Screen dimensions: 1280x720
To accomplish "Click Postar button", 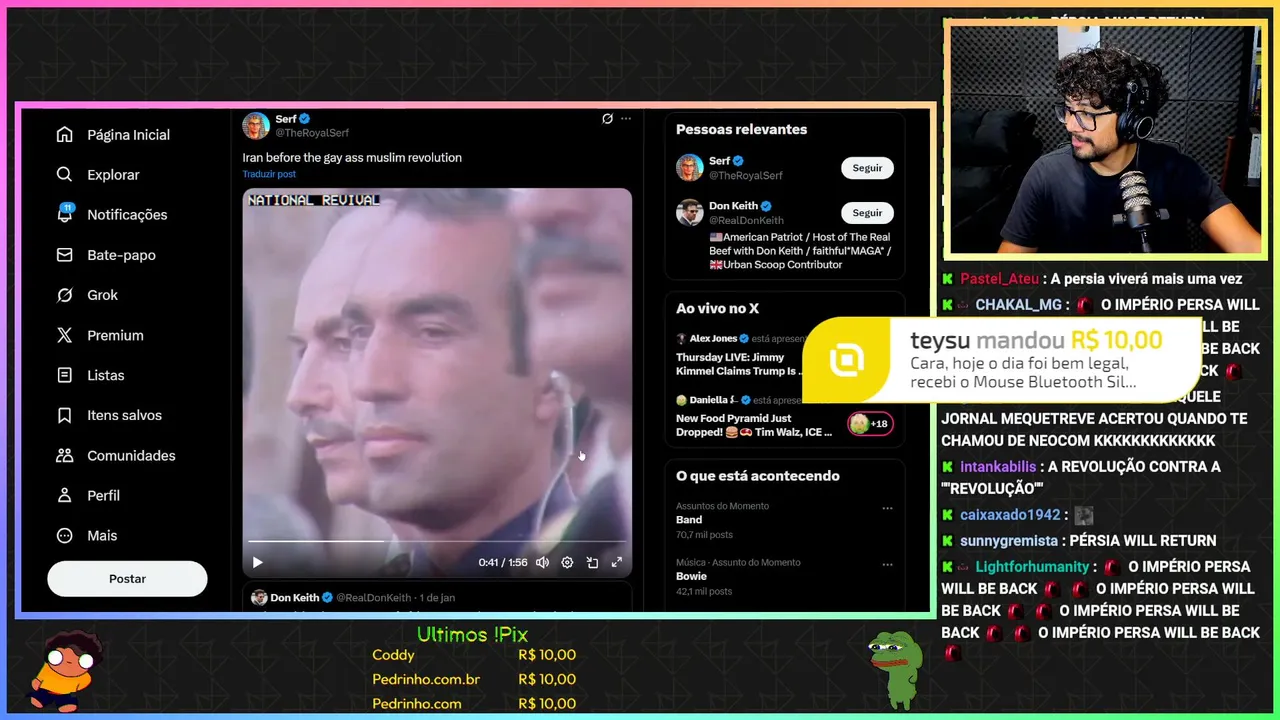I will point(127,579).
